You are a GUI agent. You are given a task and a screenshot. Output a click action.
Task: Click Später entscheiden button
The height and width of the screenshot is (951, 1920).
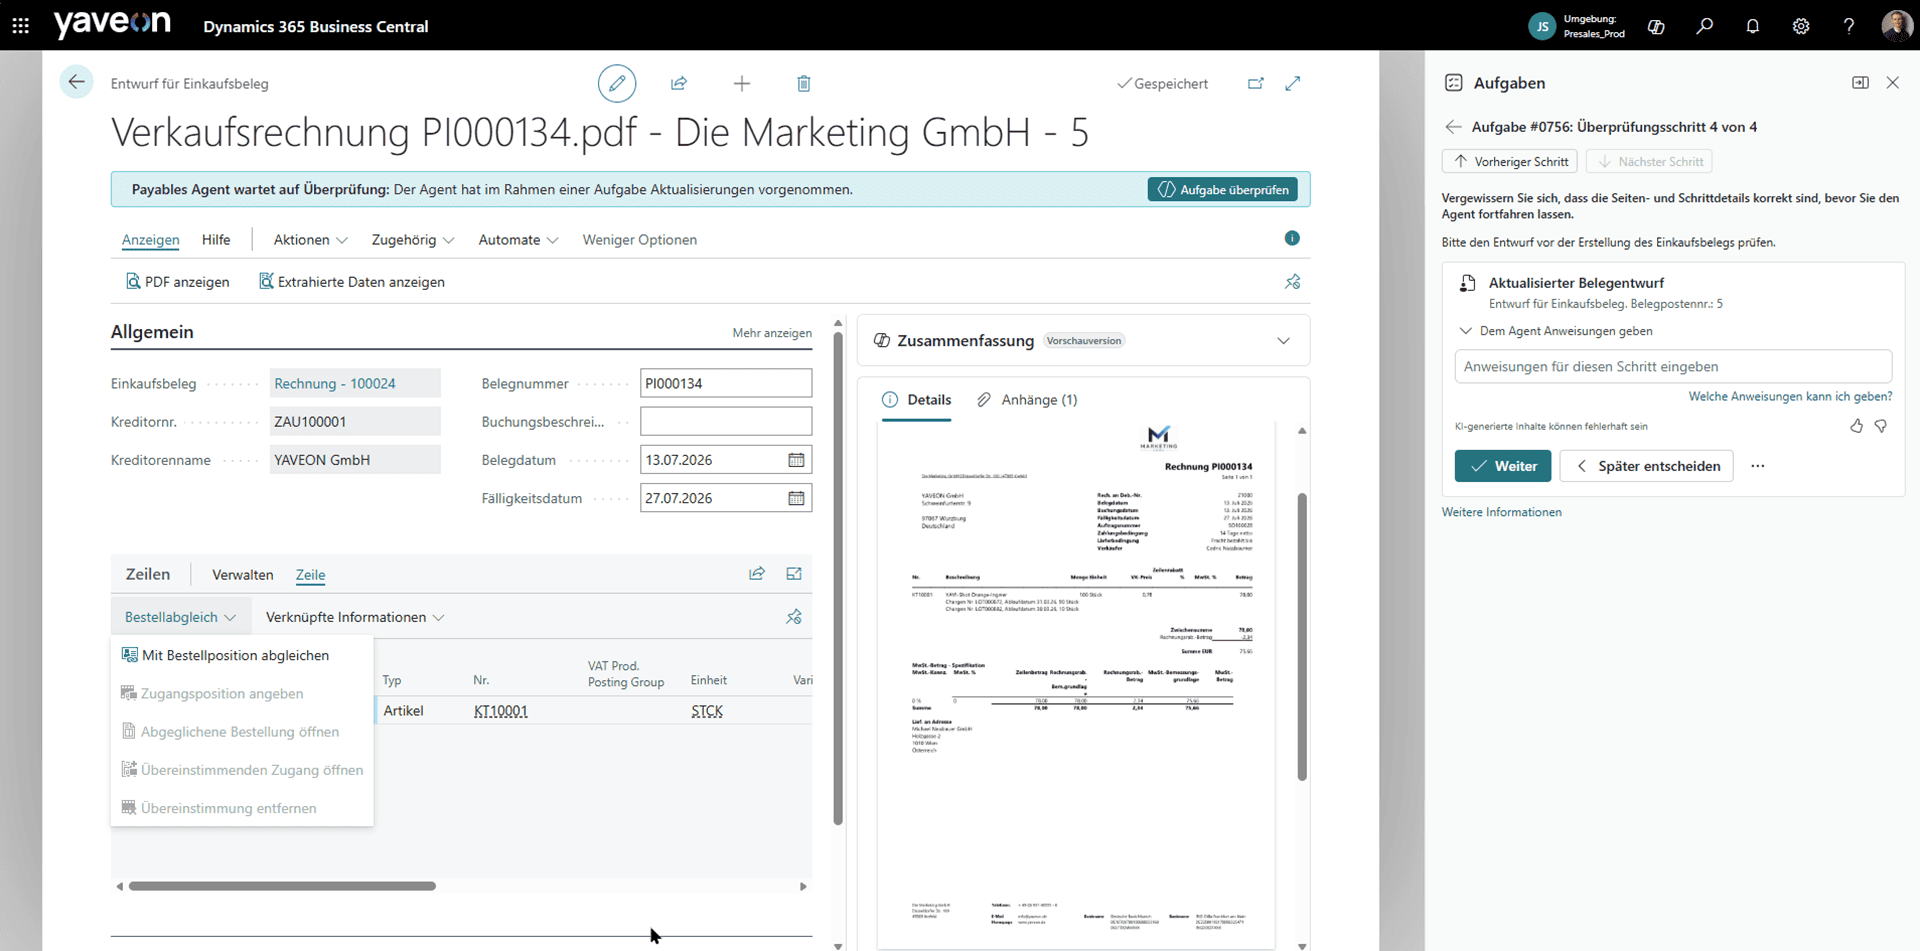[1645, 466]
